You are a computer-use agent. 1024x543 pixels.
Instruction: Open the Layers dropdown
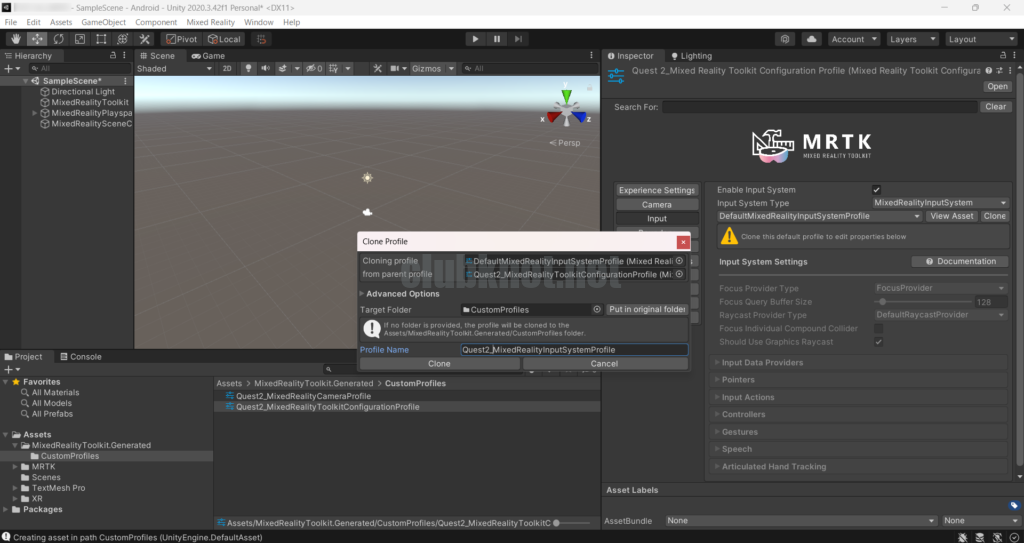[x=910, y=39]
